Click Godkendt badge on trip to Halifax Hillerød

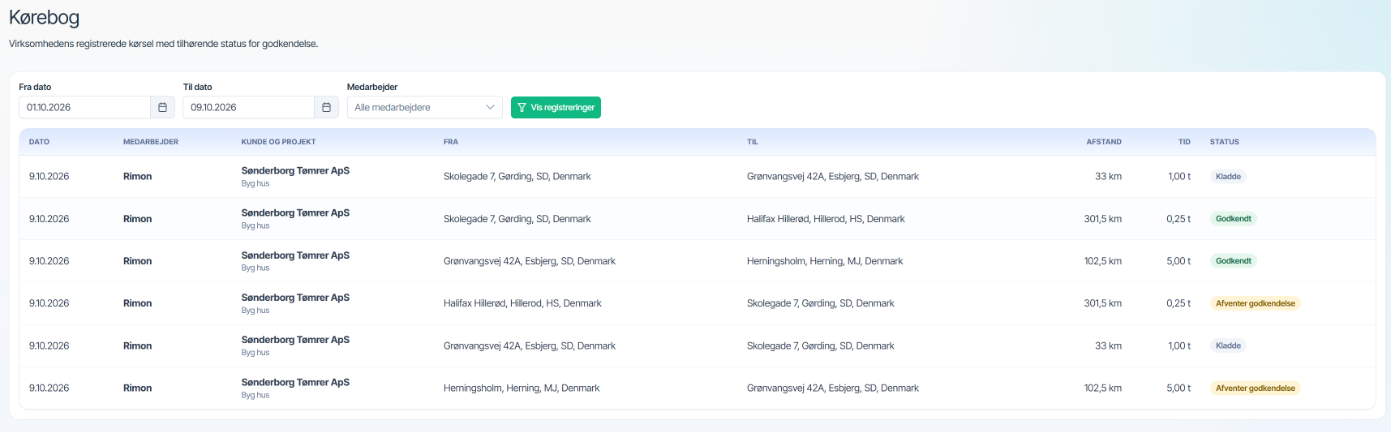pyautogui.click(x=1233, y=219)
